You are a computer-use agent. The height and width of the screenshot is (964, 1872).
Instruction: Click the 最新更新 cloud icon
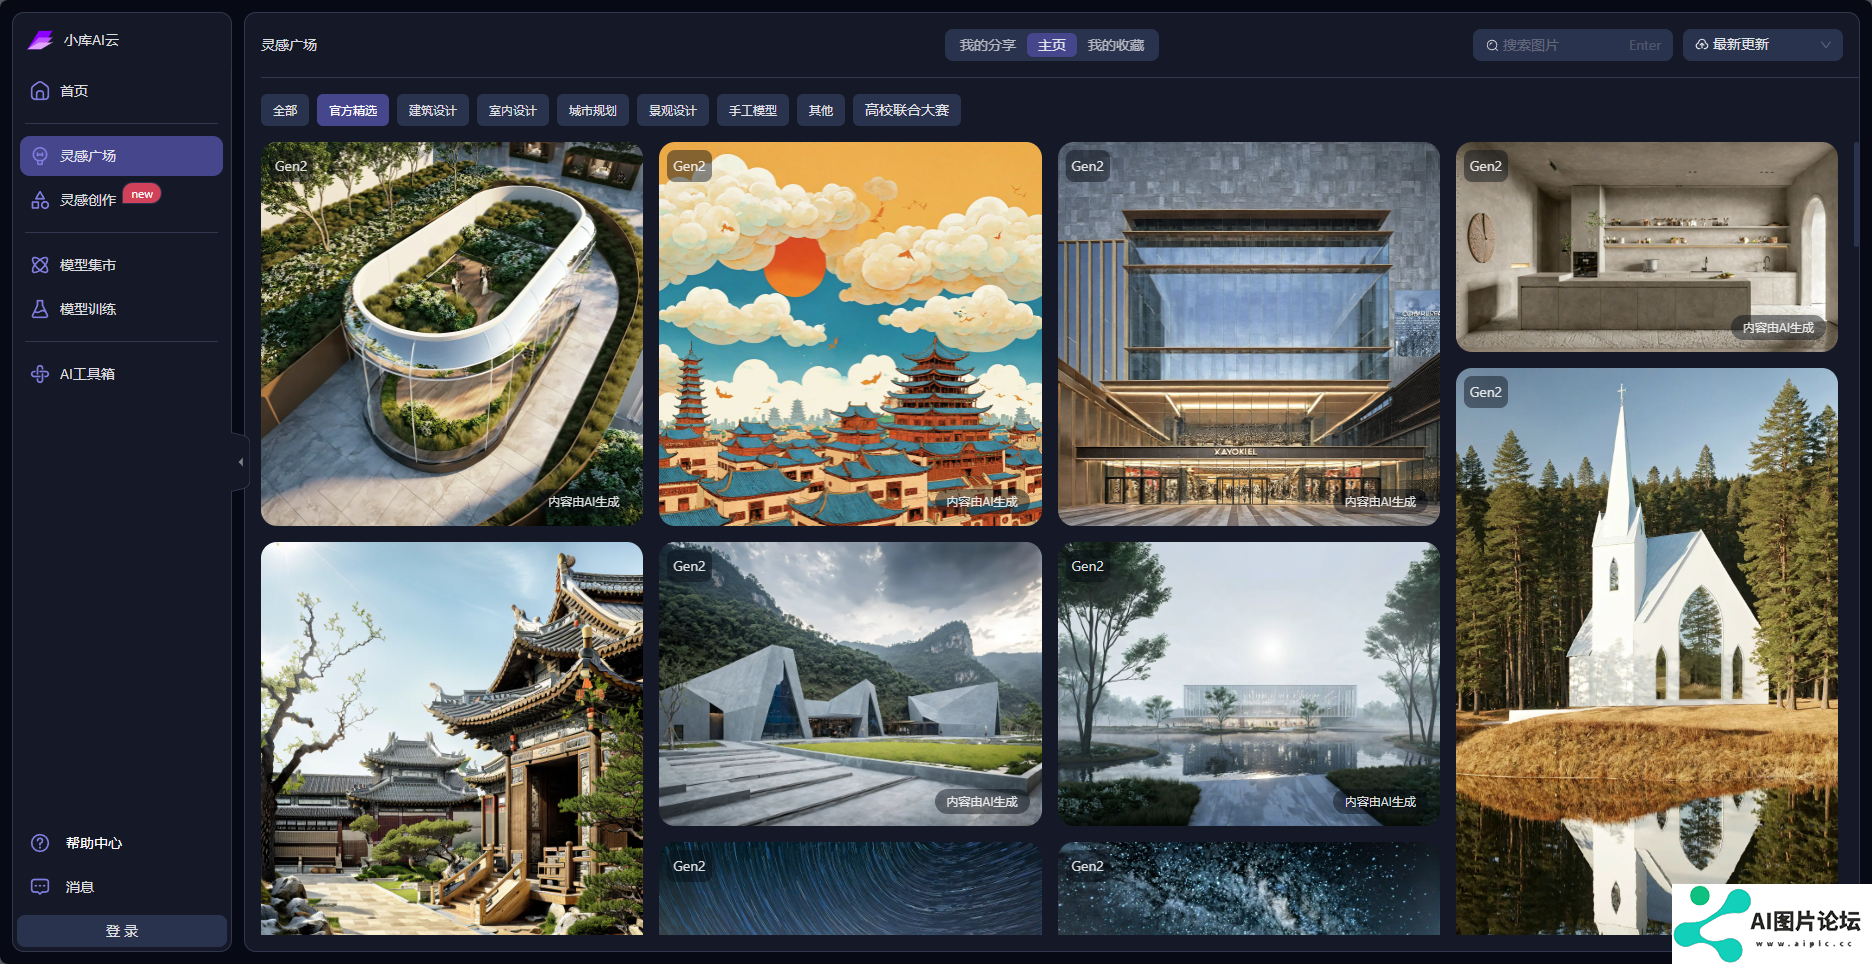pos(1702,45)
